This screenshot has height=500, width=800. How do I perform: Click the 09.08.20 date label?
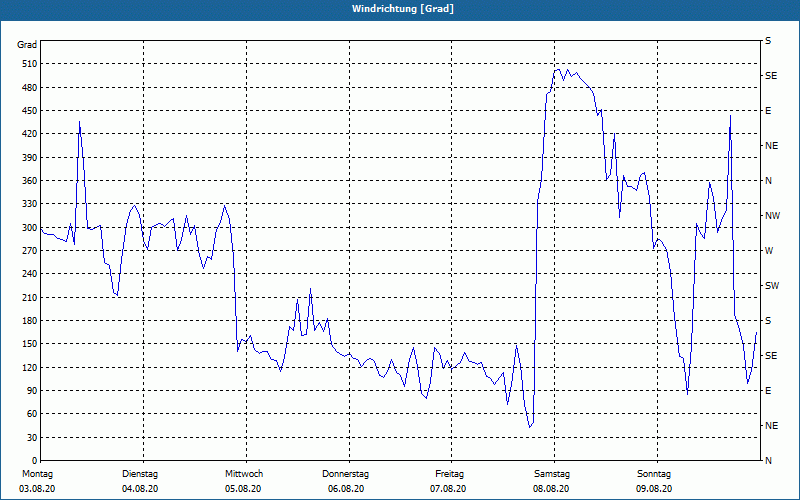pyautogui.click(x=654, y=489)
